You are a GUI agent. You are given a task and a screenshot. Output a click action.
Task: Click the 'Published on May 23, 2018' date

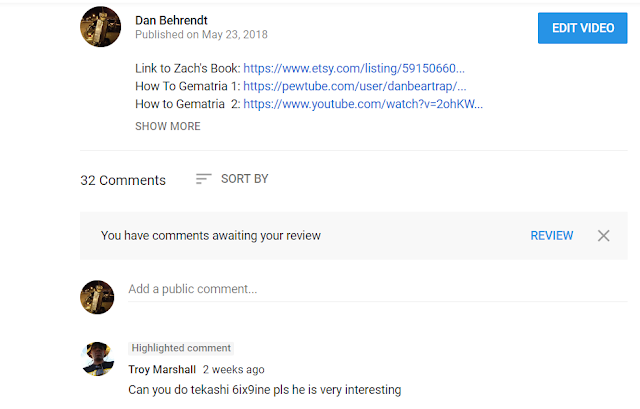201,35
